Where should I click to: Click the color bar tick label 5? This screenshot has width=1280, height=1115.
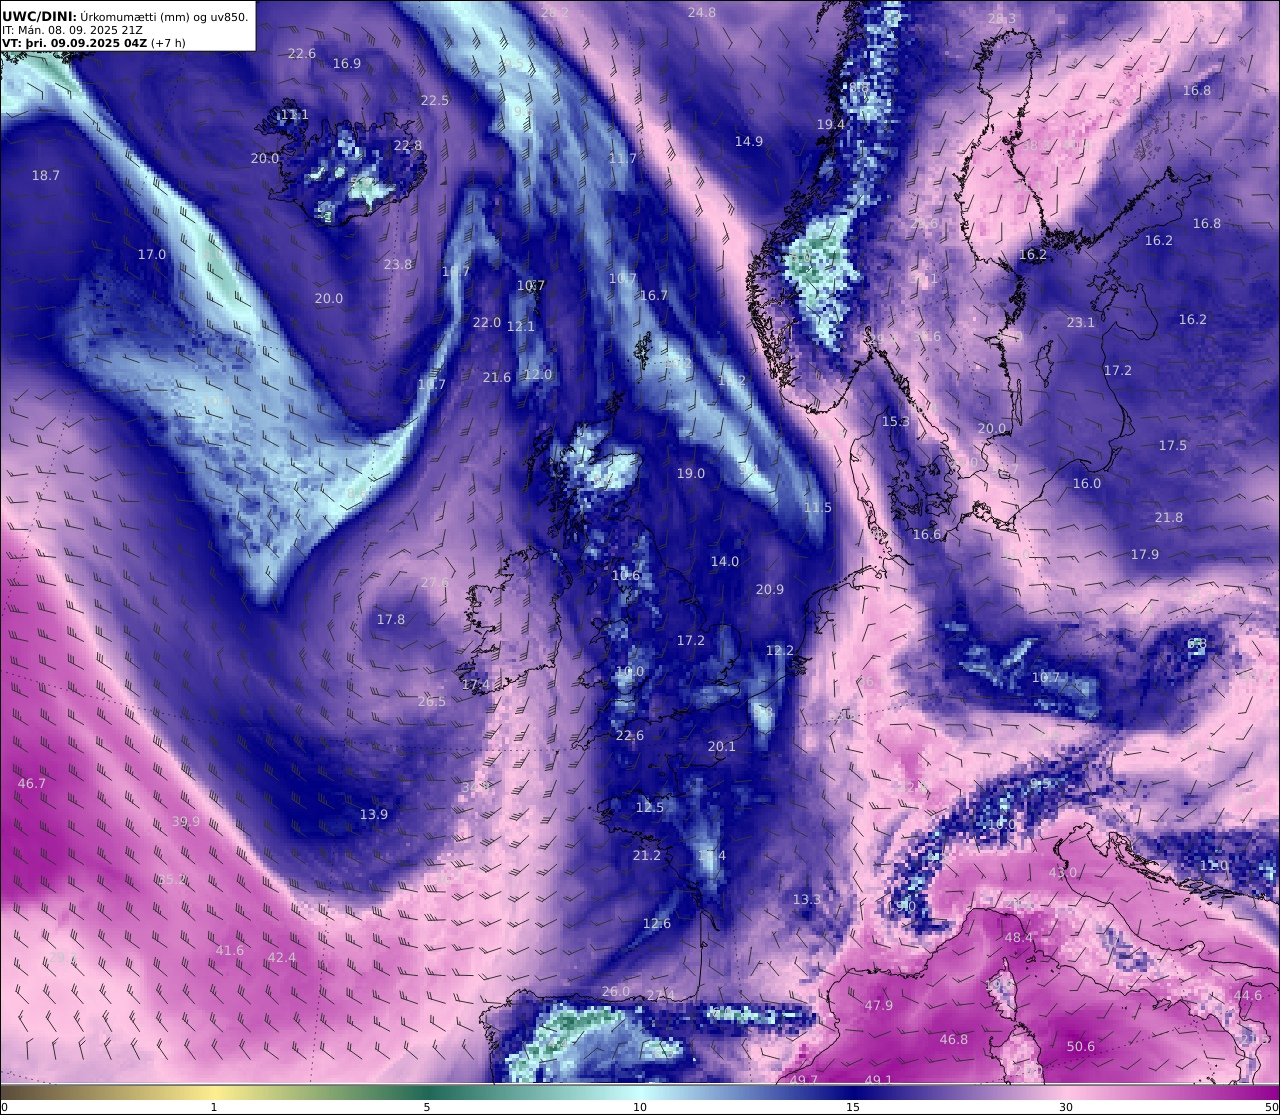point(427,1107)
